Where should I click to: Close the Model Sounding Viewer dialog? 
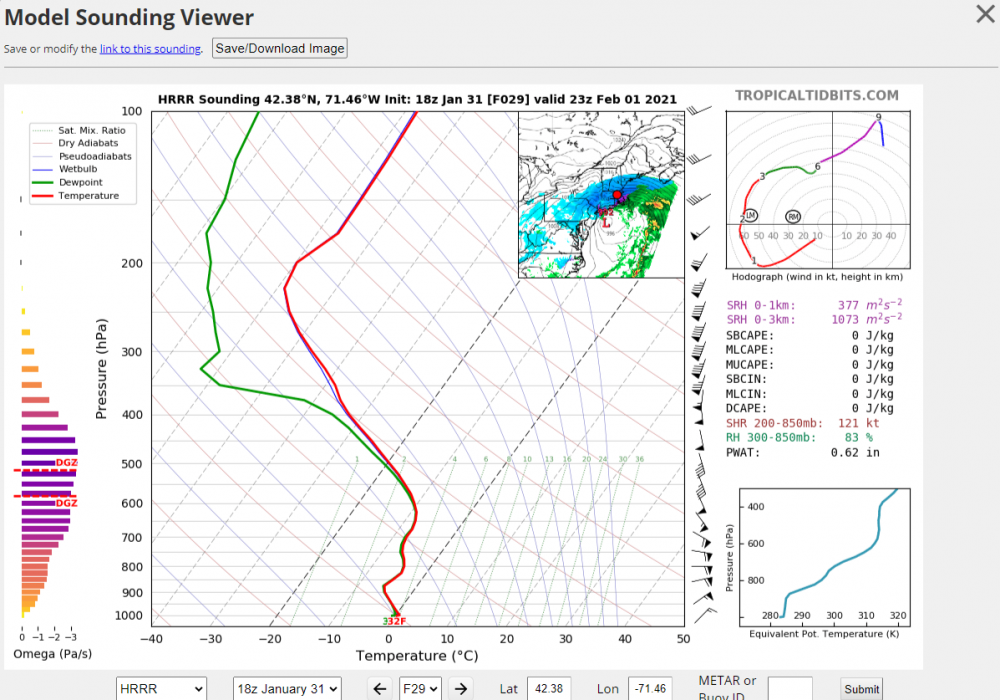point(984,14)
